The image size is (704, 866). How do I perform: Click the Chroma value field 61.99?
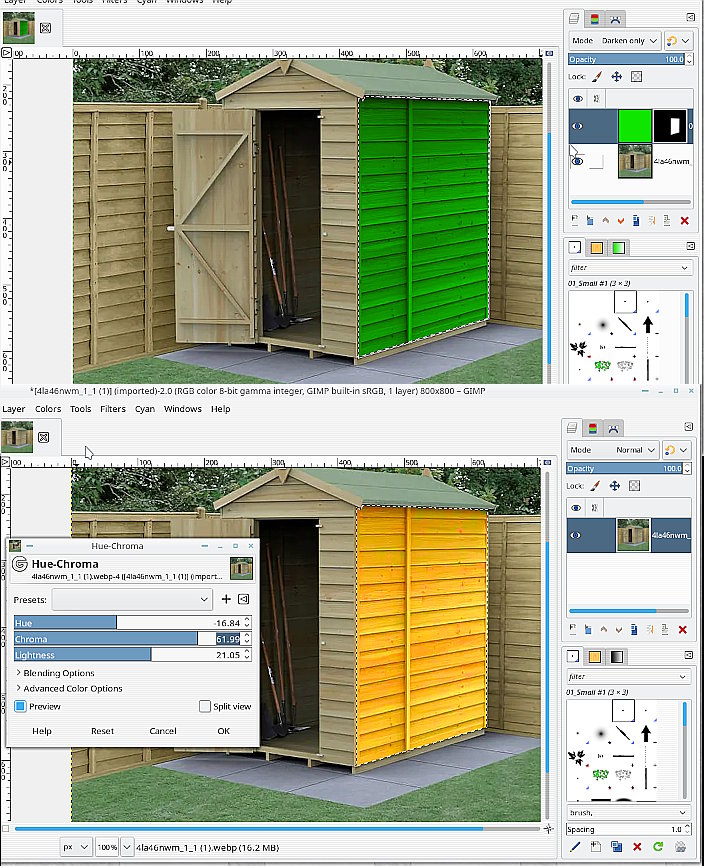pos(227,638)
